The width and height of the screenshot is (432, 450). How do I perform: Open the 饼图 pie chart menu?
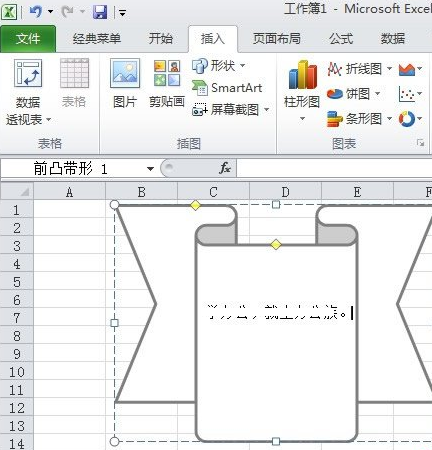[x=353, y=94]
